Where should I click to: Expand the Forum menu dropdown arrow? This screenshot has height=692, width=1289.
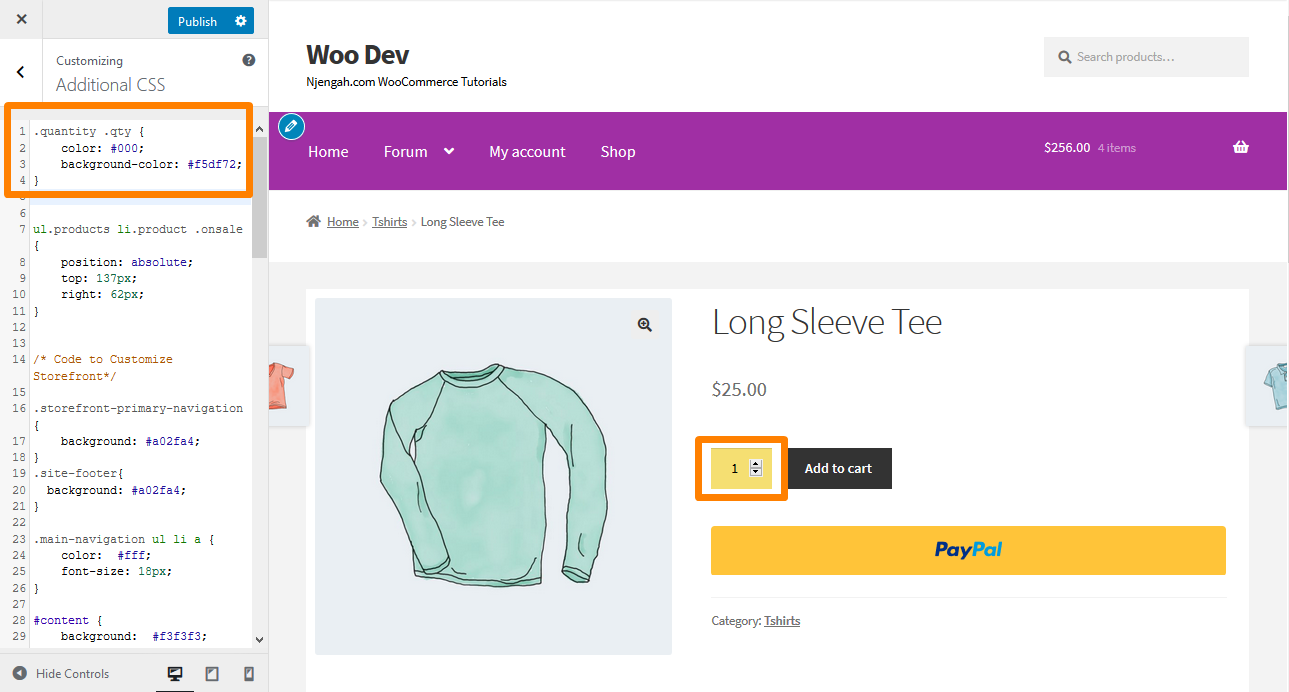click(x=449, y=151)
